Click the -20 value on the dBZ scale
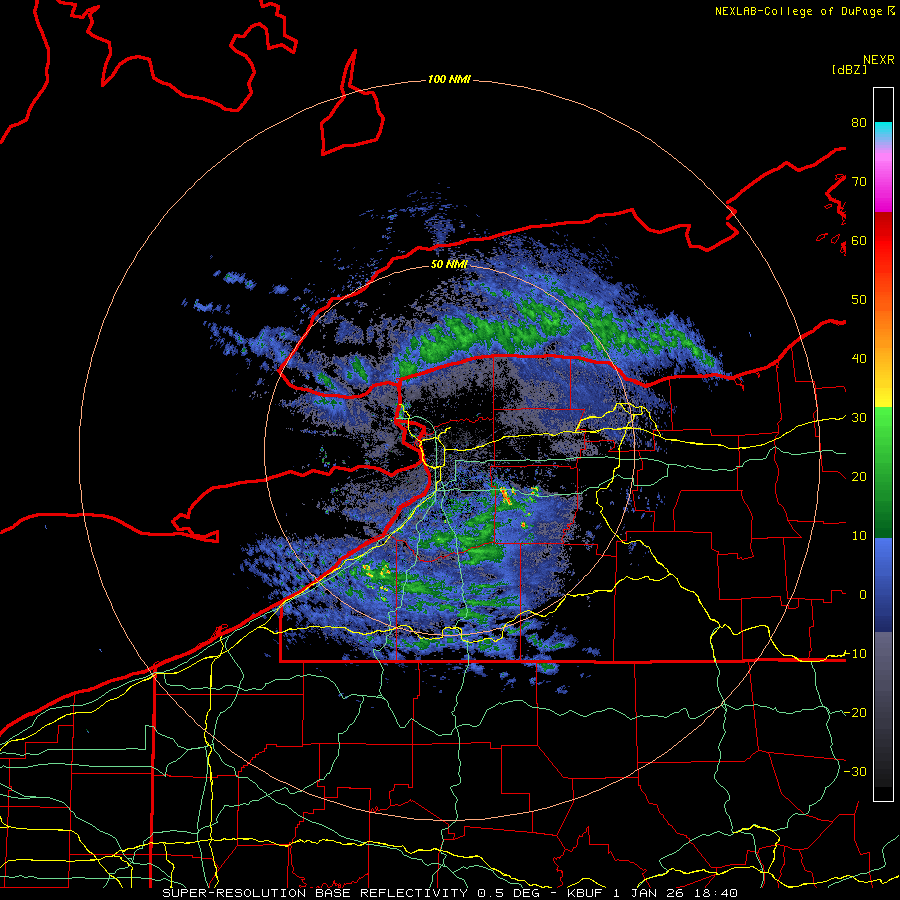Screen dimensions: 900x900 [855, 713]
